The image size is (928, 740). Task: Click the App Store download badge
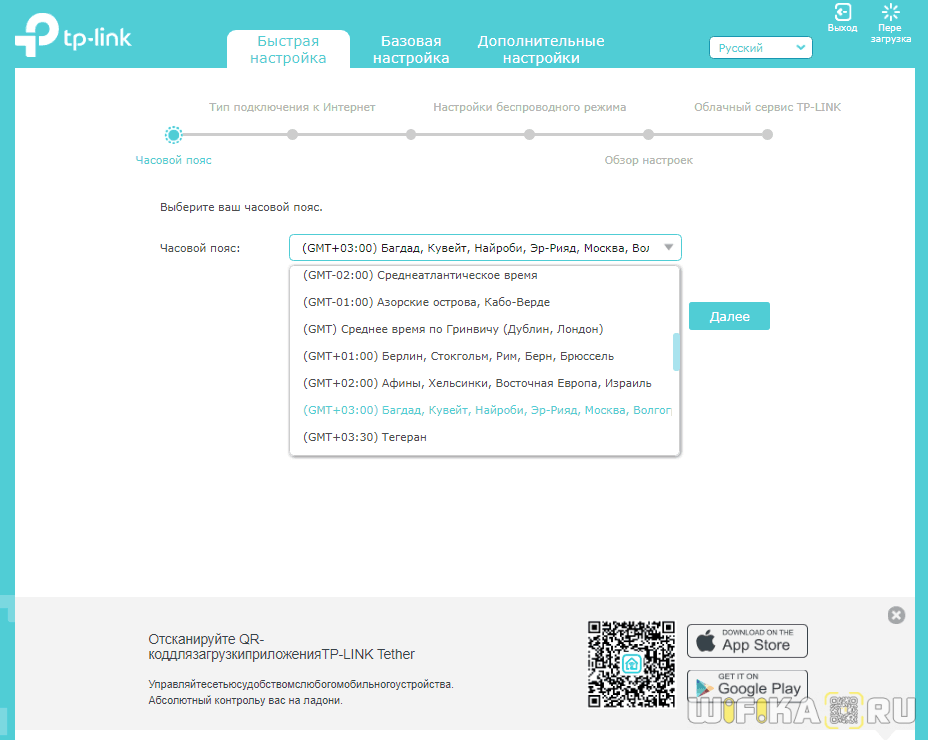[x=747, y=641]
